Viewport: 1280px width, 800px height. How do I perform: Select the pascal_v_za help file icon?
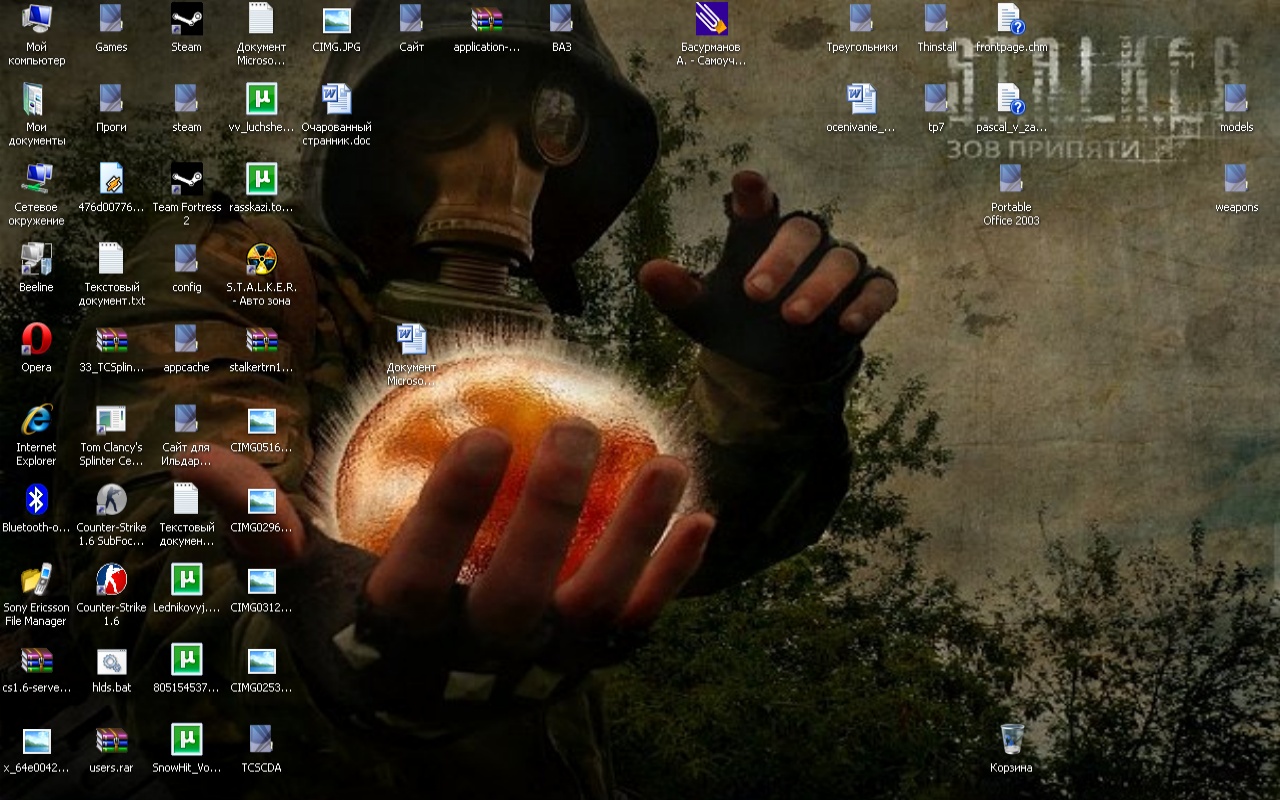pyautogui.click(x=1011, y=98)
